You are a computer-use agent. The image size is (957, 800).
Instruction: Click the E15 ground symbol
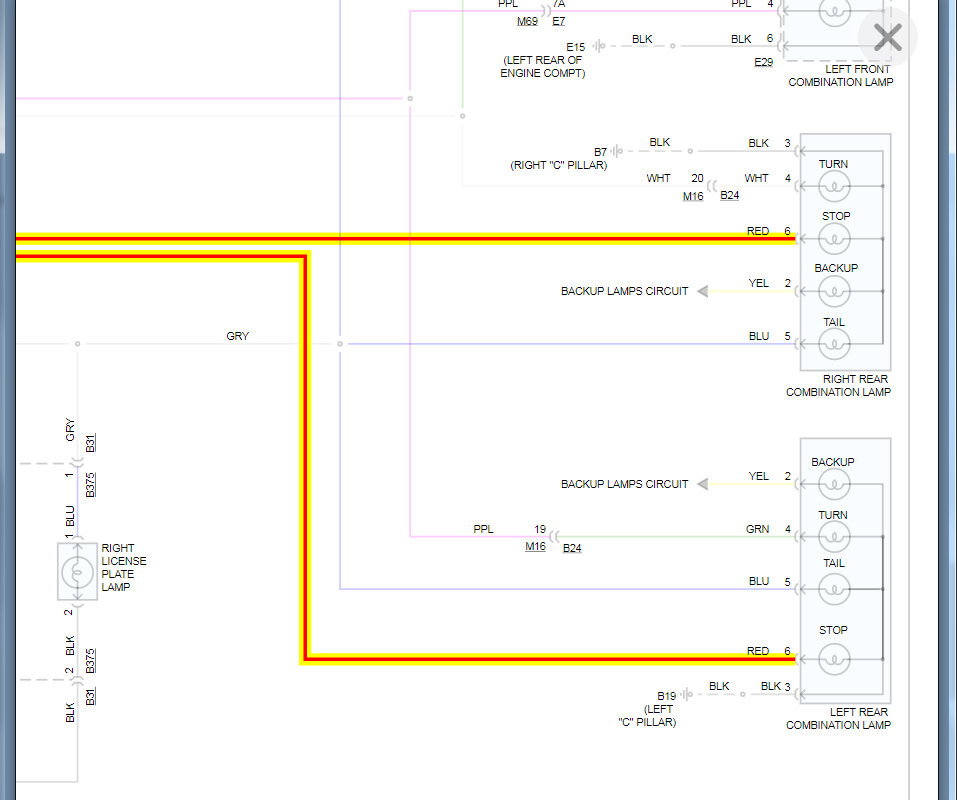click(599, 46)
